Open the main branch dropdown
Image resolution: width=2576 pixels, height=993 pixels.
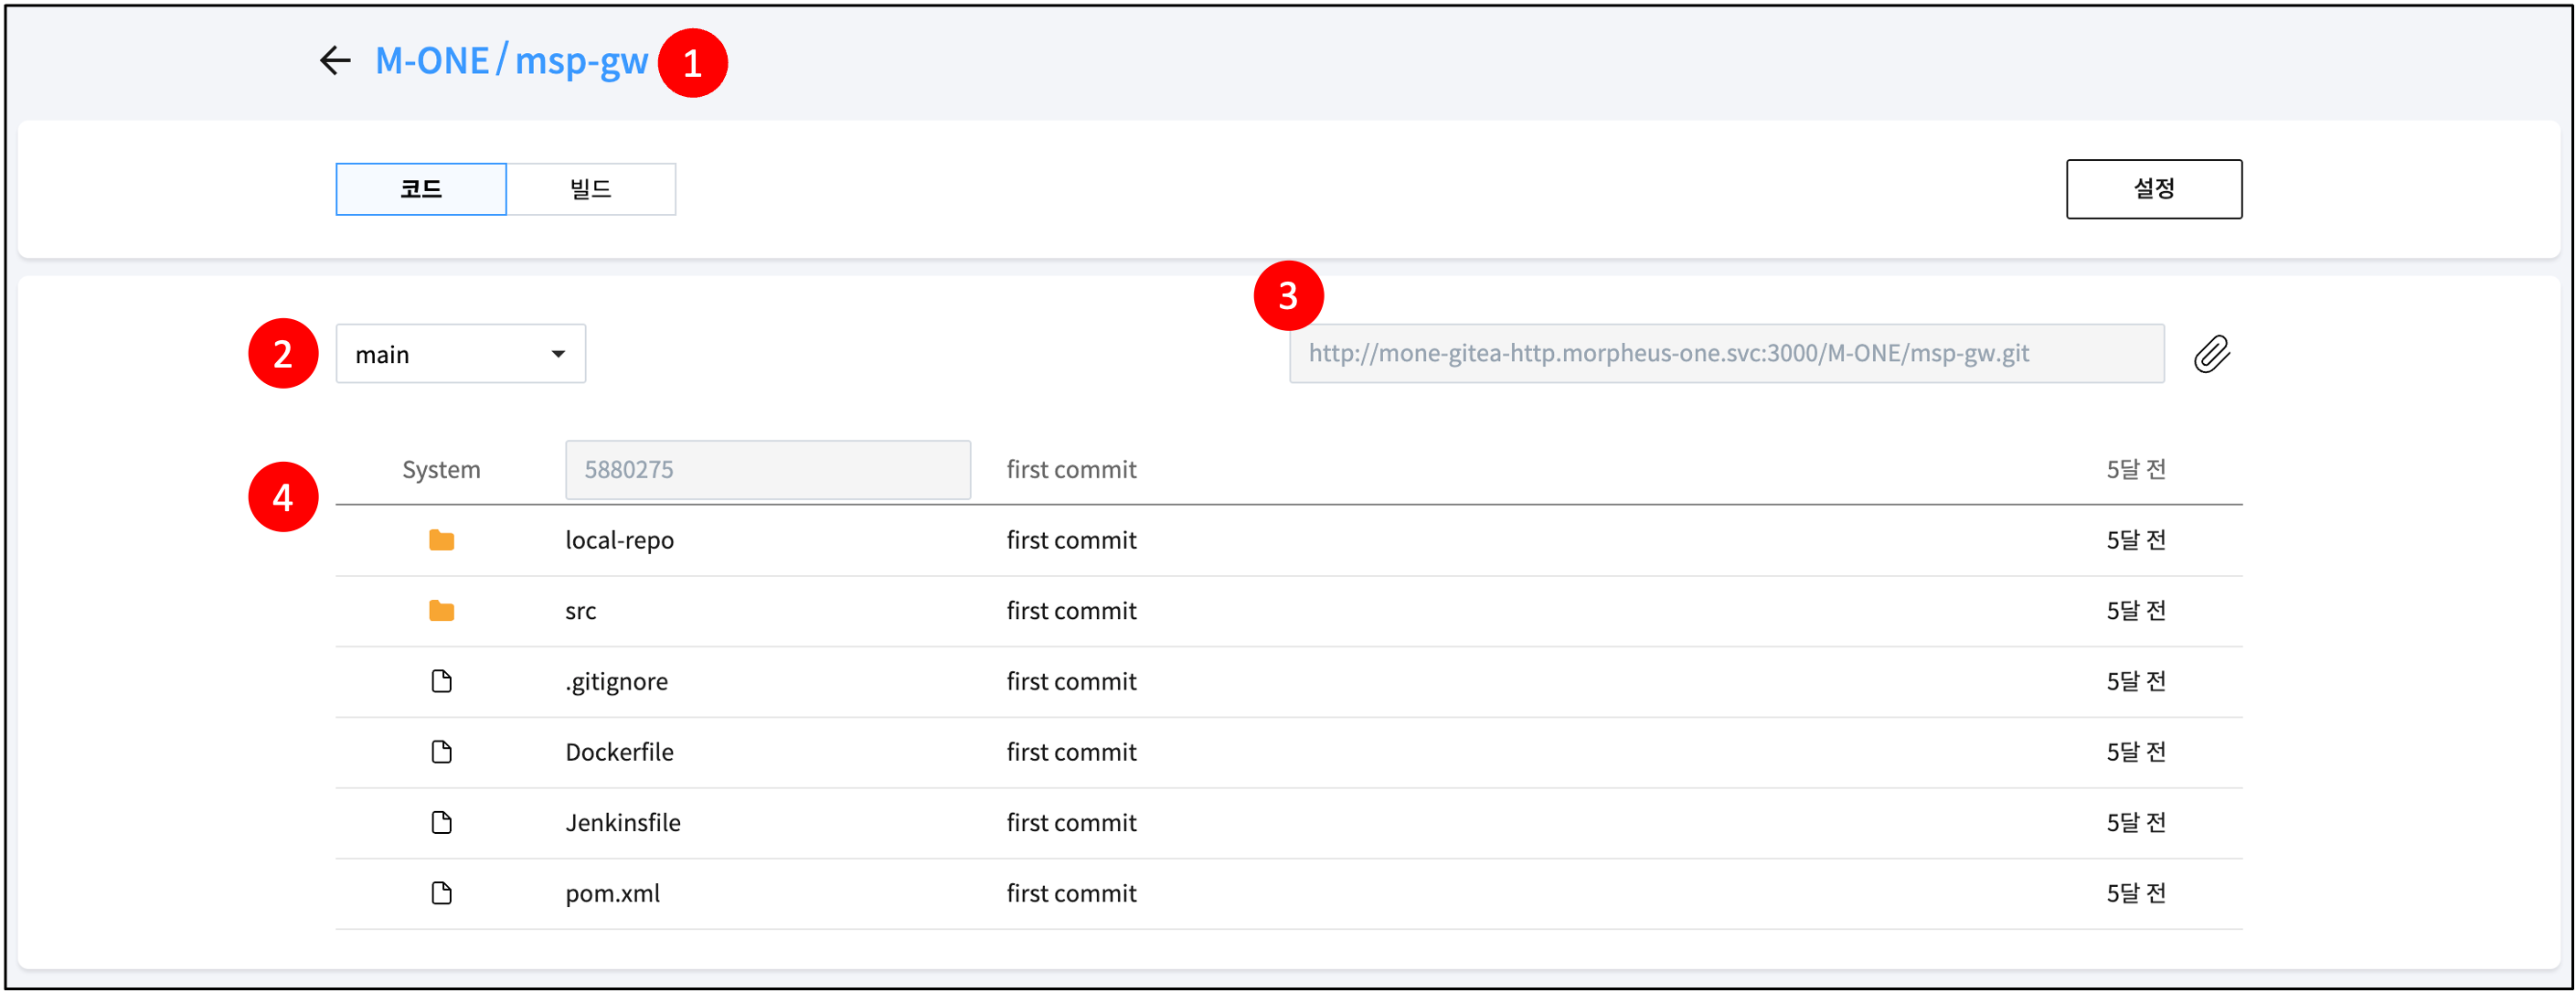point(460,354)
